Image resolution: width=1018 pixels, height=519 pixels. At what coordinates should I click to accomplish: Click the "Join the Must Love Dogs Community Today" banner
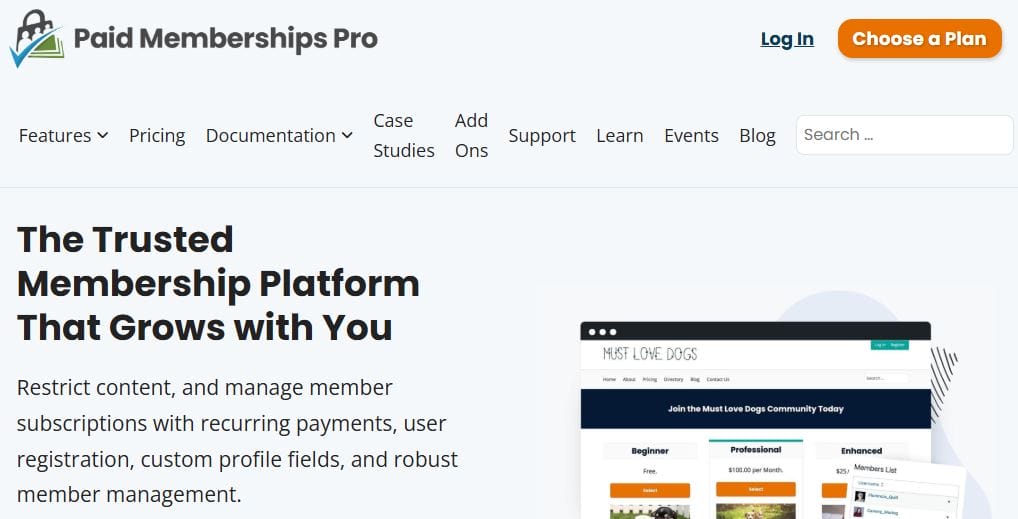(756, 409)
